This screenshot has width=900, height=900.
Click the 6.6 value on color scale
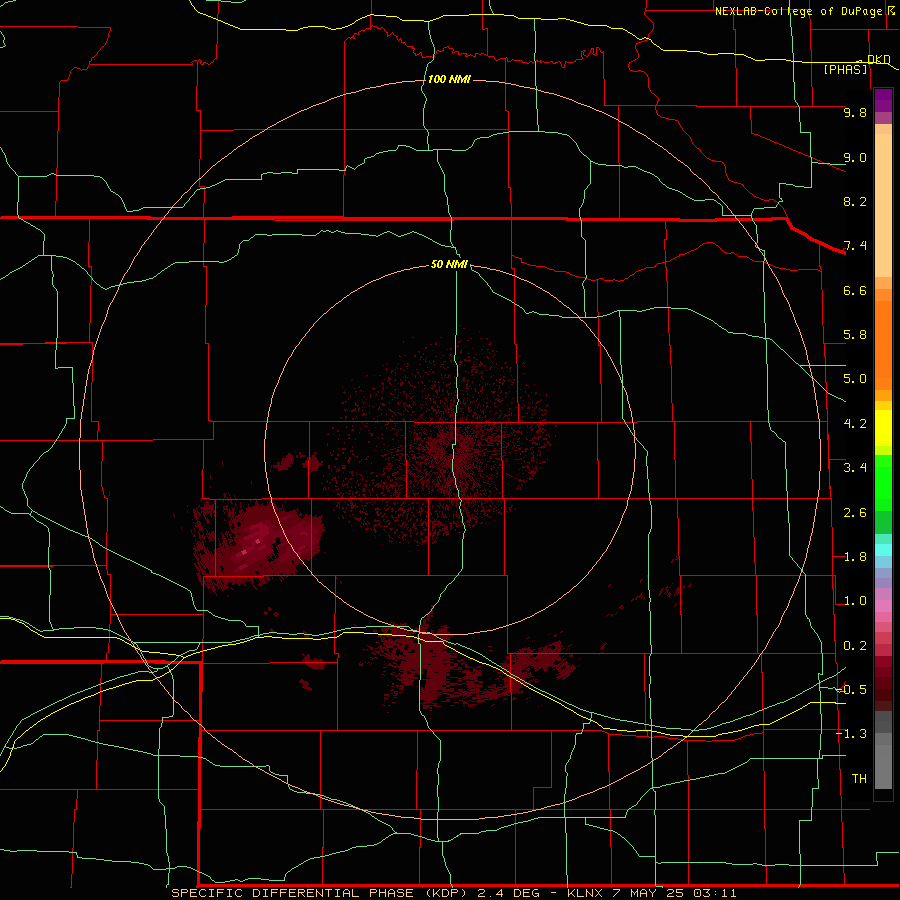click(855, 290)
